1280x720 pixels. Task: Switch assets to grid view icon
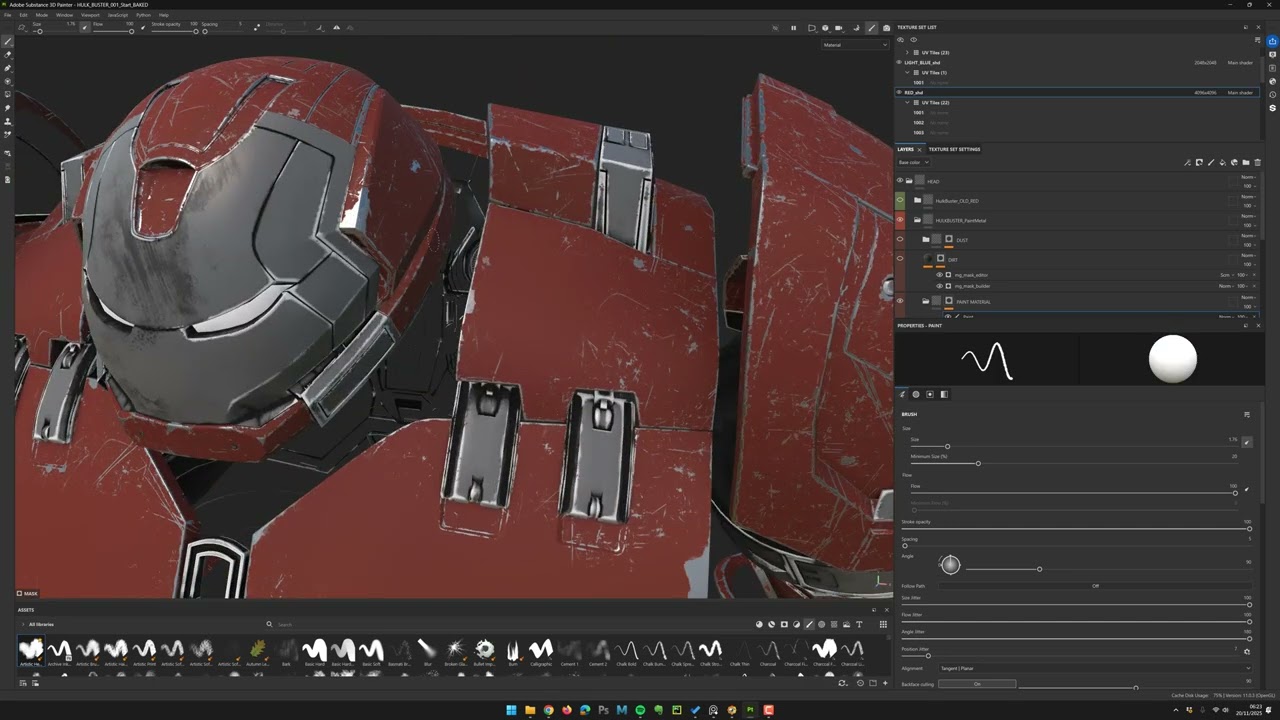click(883, 624)
